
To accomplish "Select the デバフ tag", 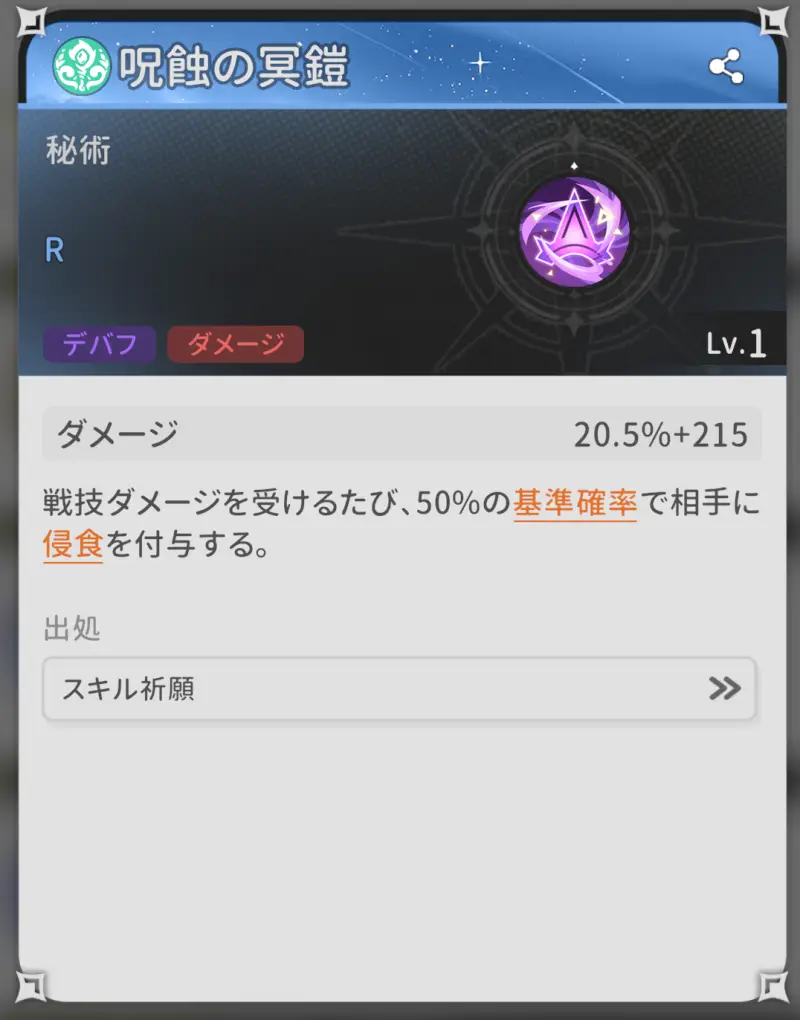I will click(100, 344).
